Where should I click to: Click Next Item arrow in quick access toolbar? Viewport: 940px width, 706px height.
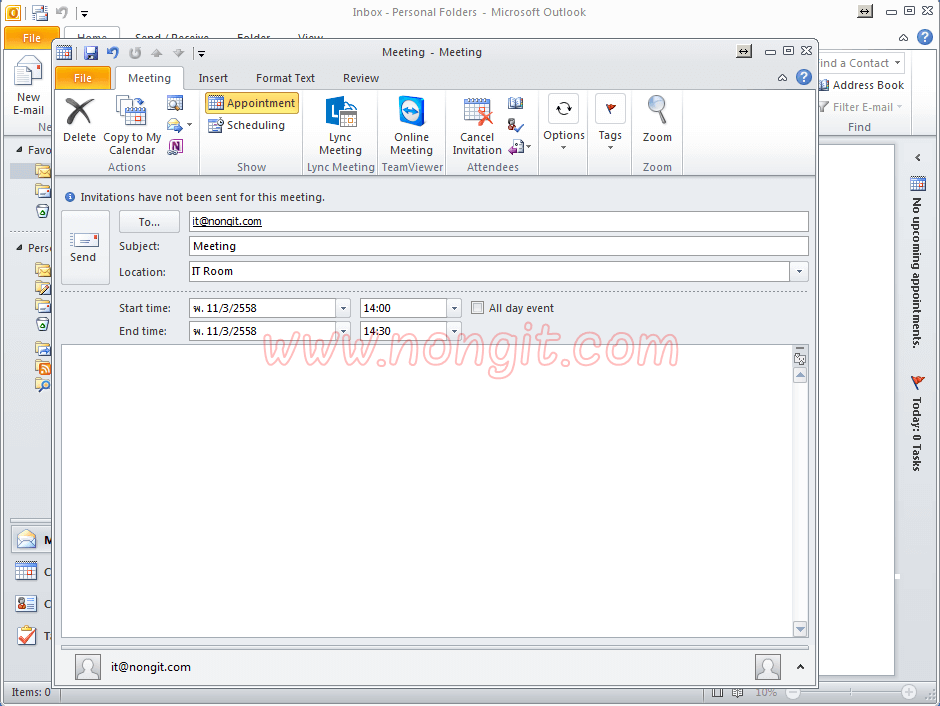(179, 53)
